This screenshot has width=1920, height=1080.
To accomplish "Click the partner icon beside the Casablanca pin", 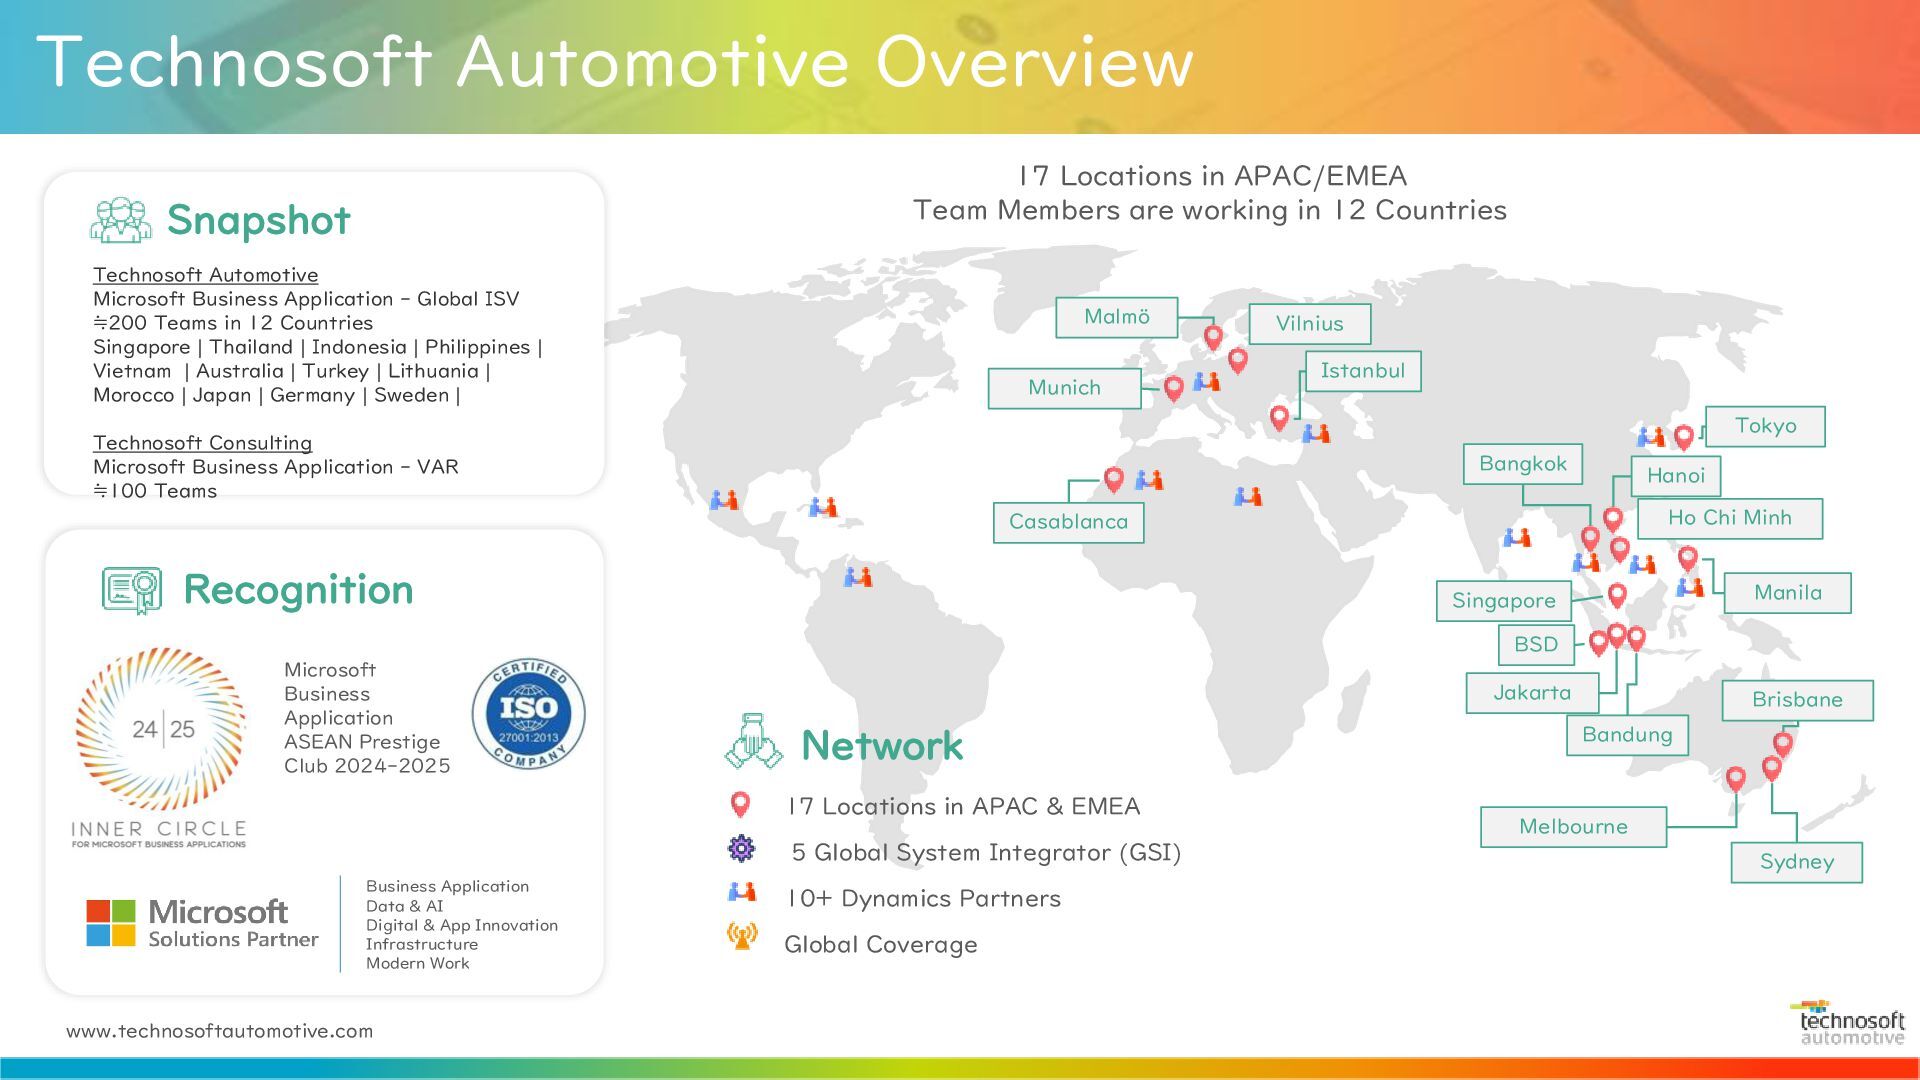I will 1149,480.
